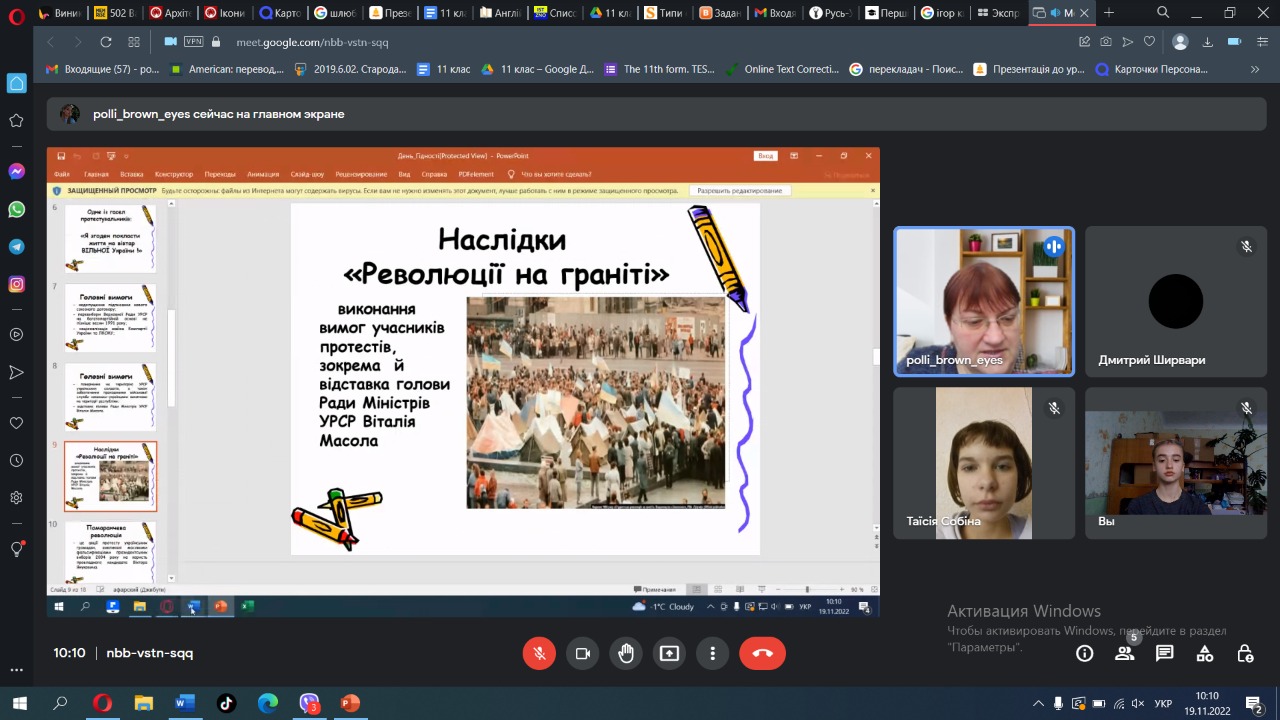The width and height of the screenshot is (1280, 720).
Task: Open Opera Easy Setup menu
Action: (x=1262, y=42)
